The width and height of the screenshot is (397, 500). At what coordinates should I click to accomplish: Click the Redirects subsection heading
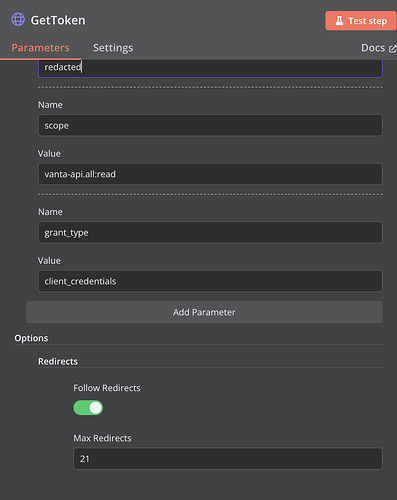[58, 361]
